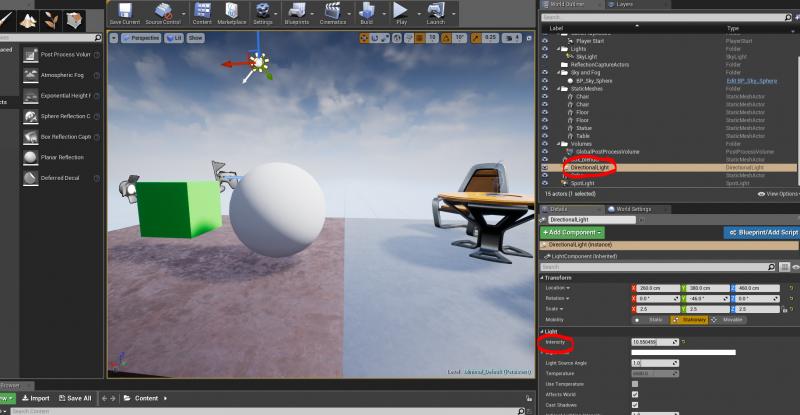Select Deferred Decal item

(x=61, y=178)
